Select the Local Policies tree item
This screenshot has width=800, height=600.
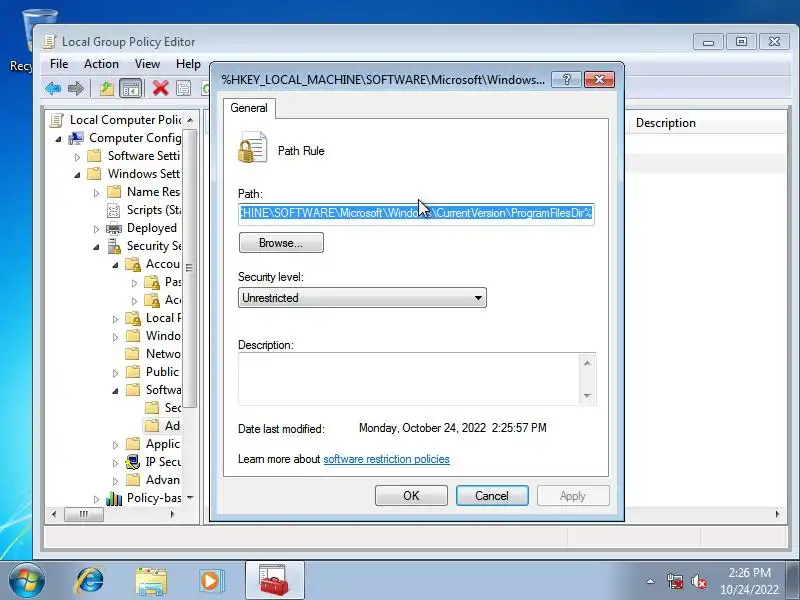coord(163,318)
